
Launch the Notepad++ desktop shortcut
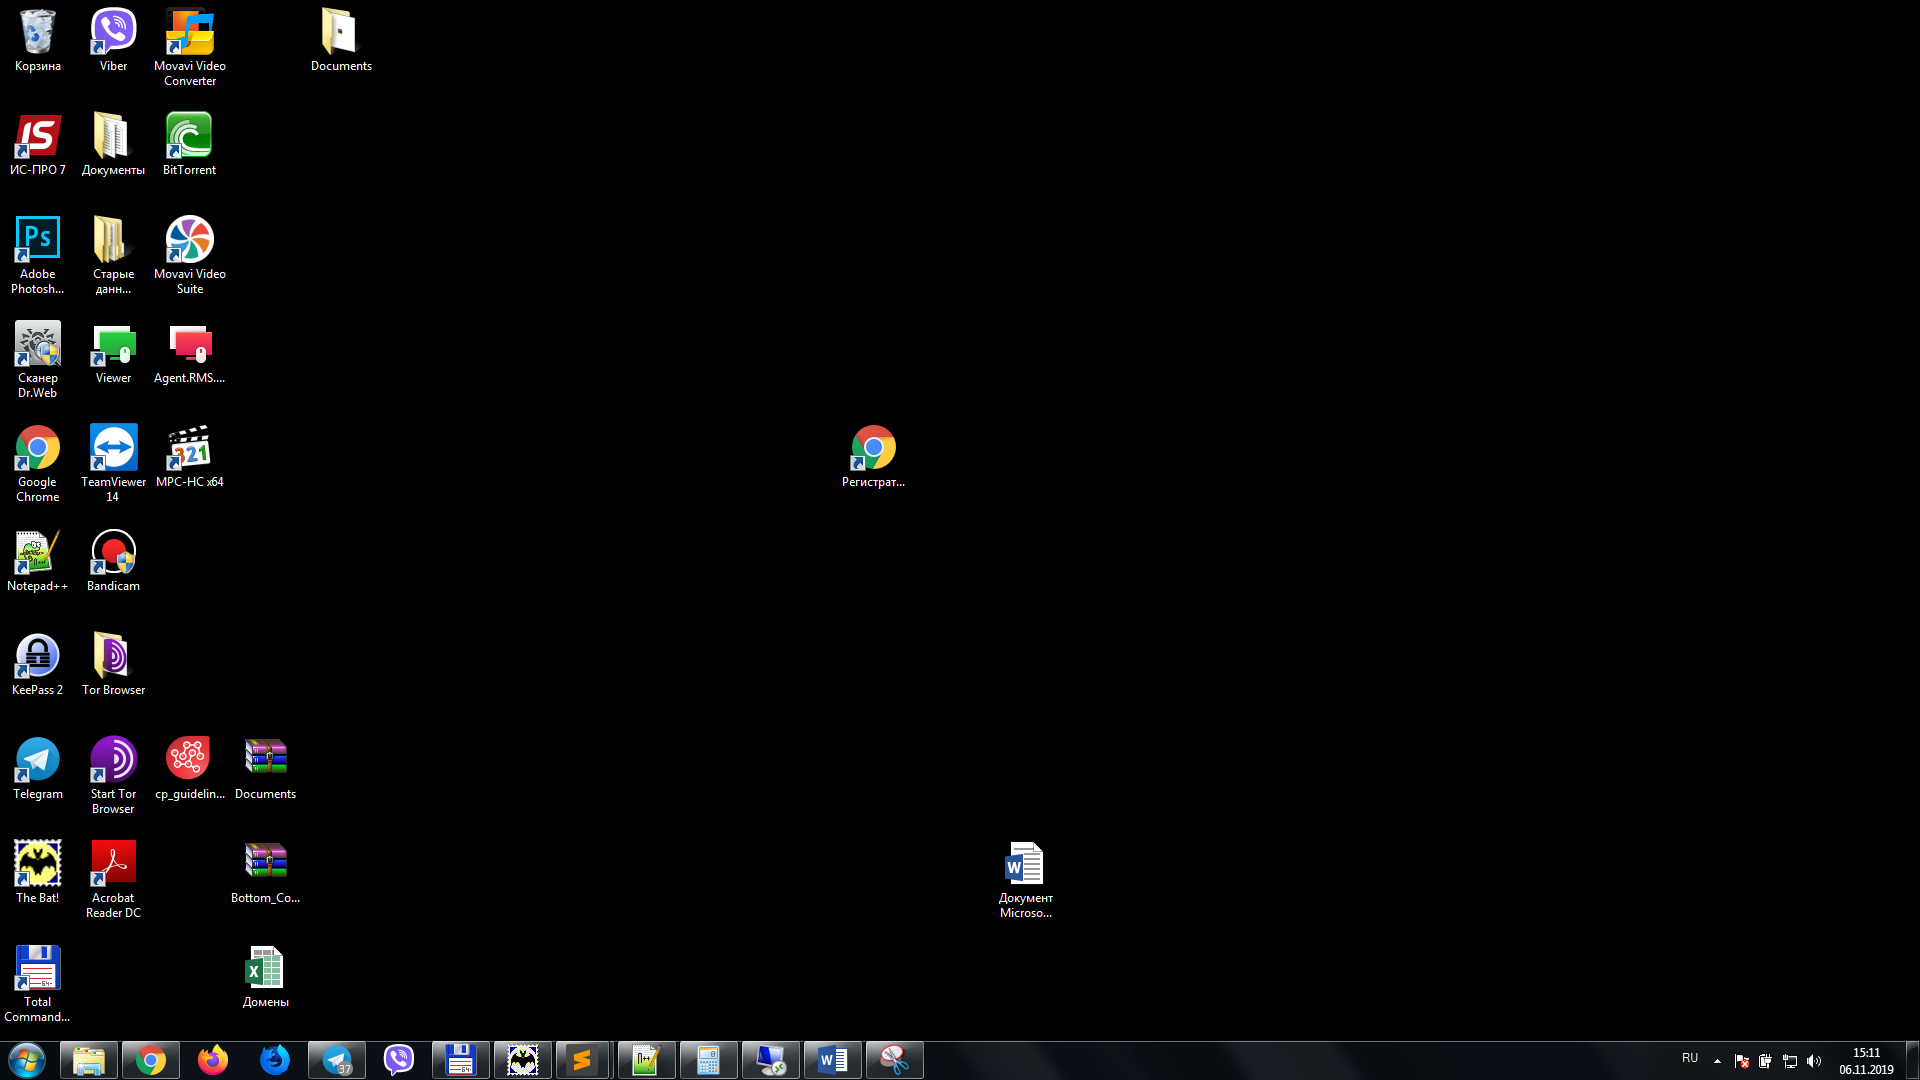38,560
